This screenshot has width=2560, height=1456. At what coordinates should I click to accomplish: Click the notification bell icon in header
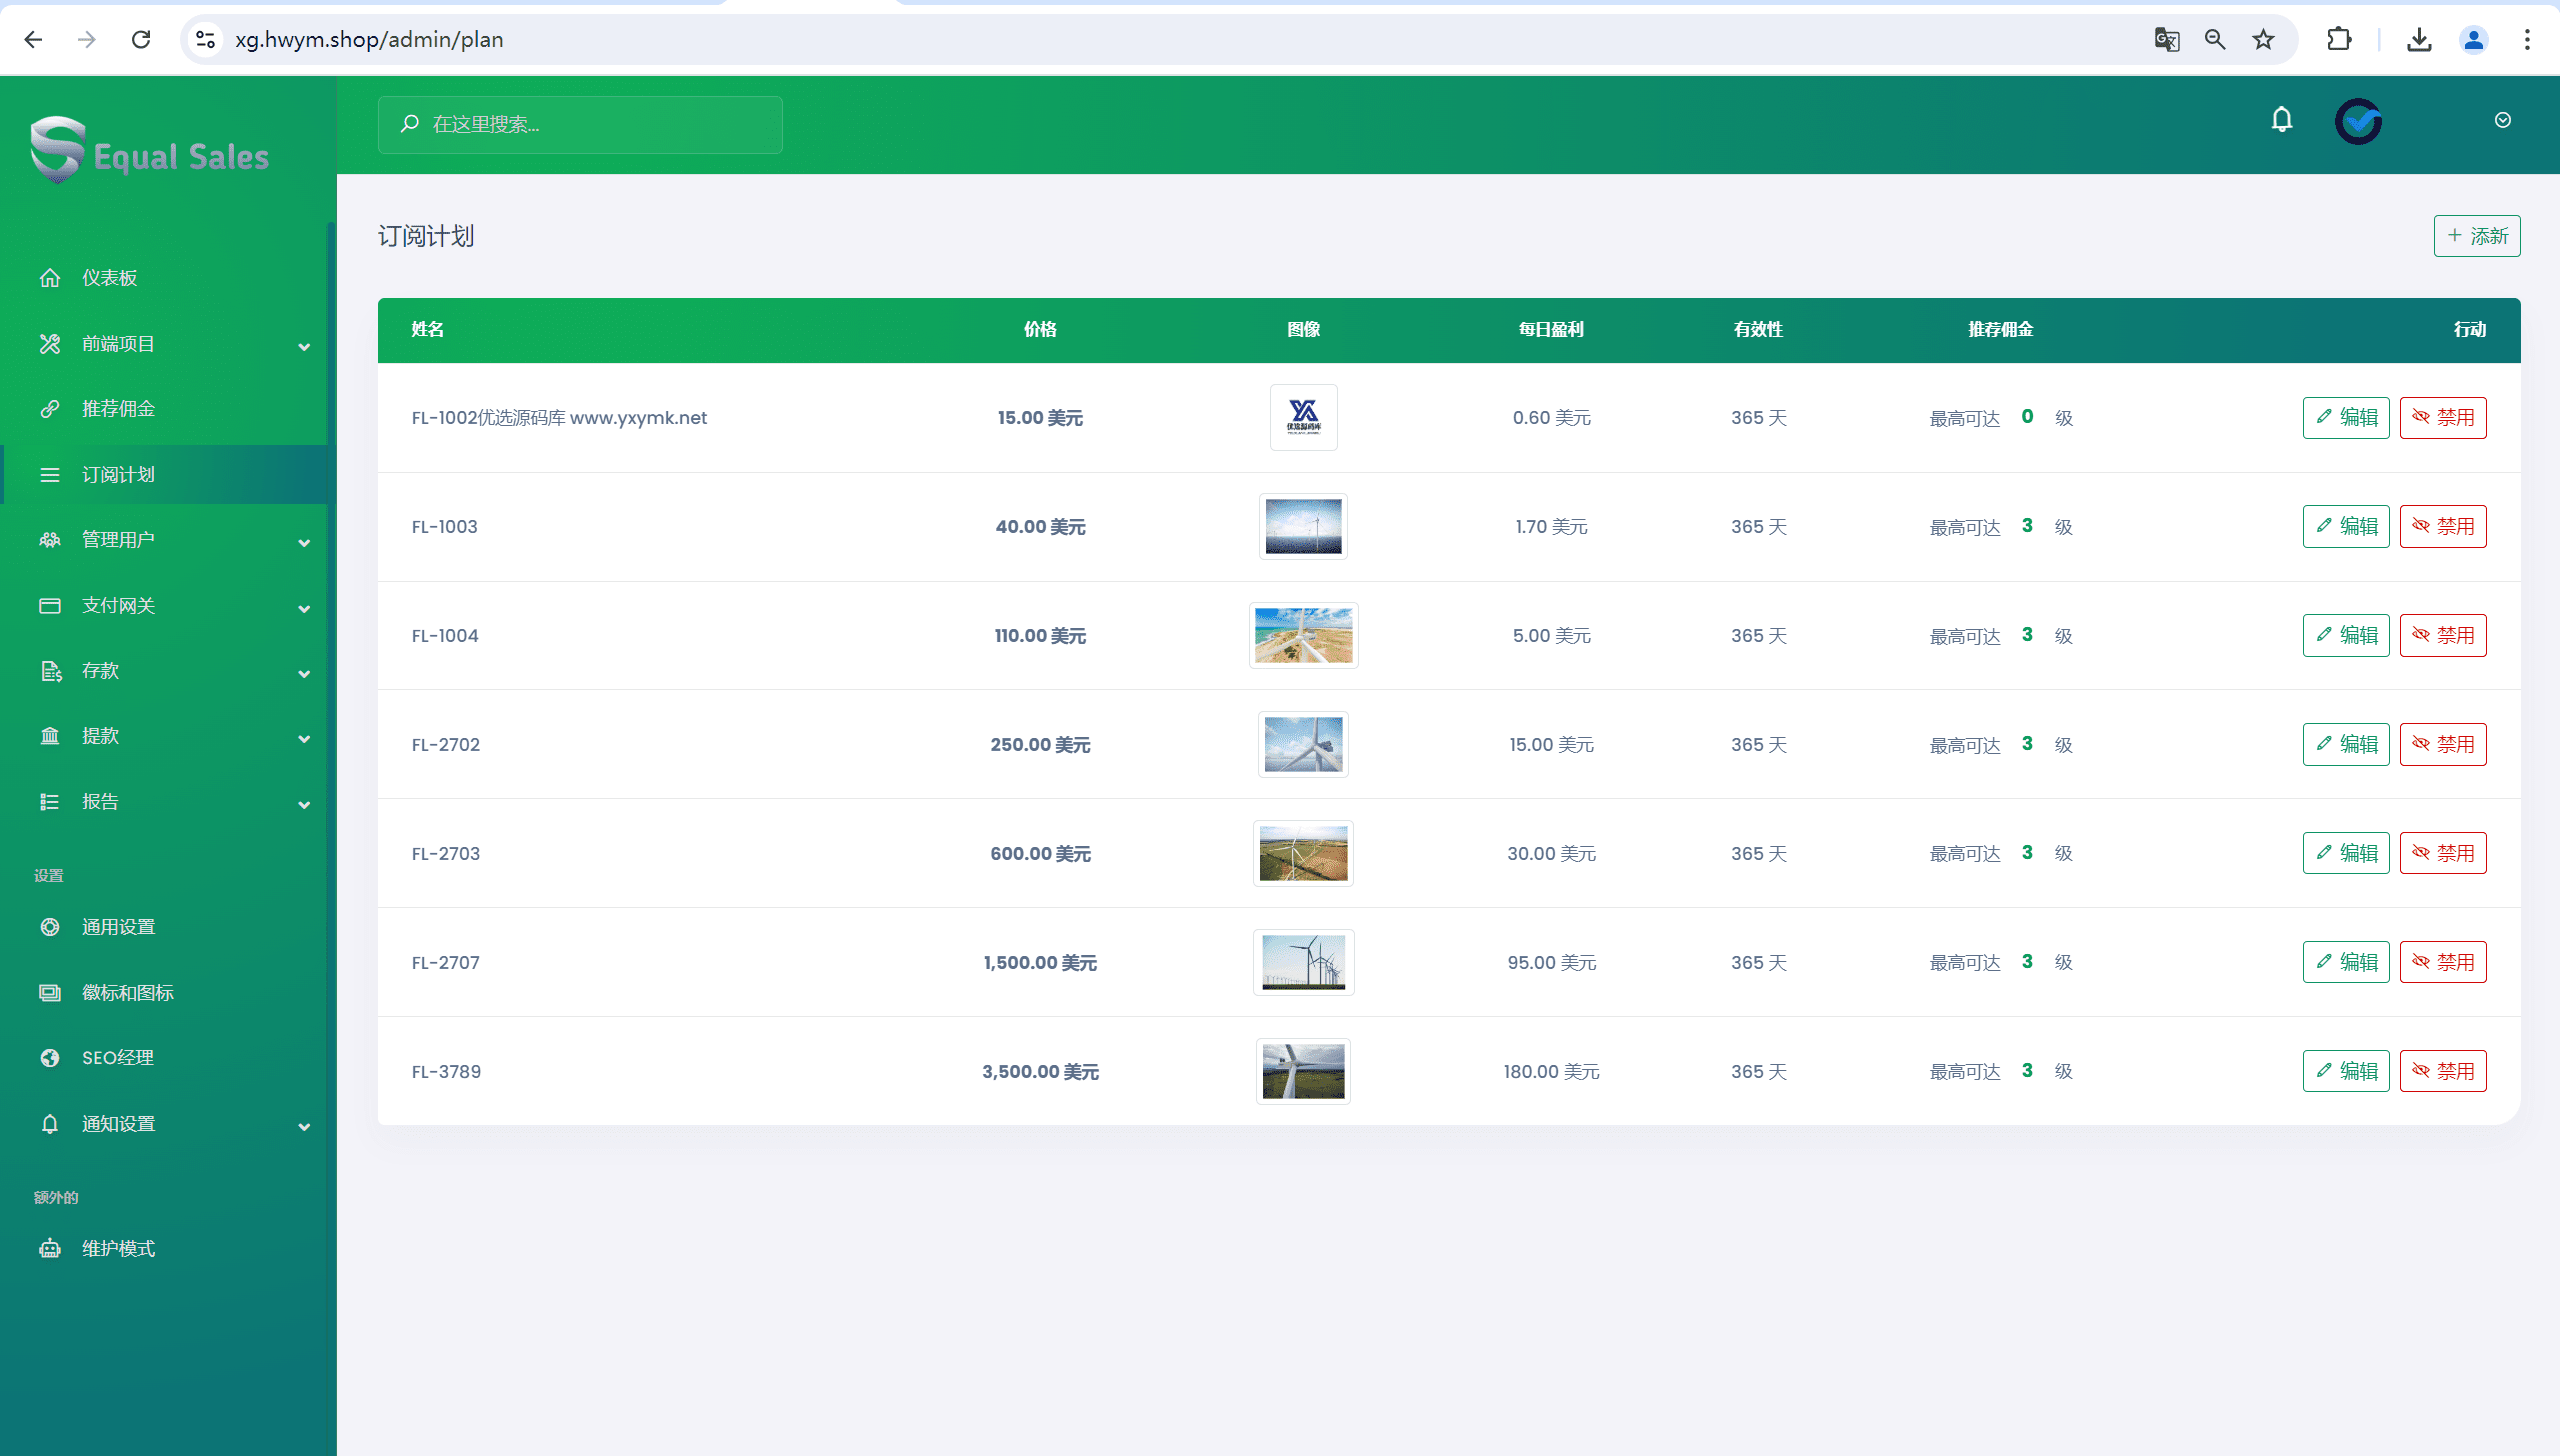pyautogui.click(x=2281, y=121)
